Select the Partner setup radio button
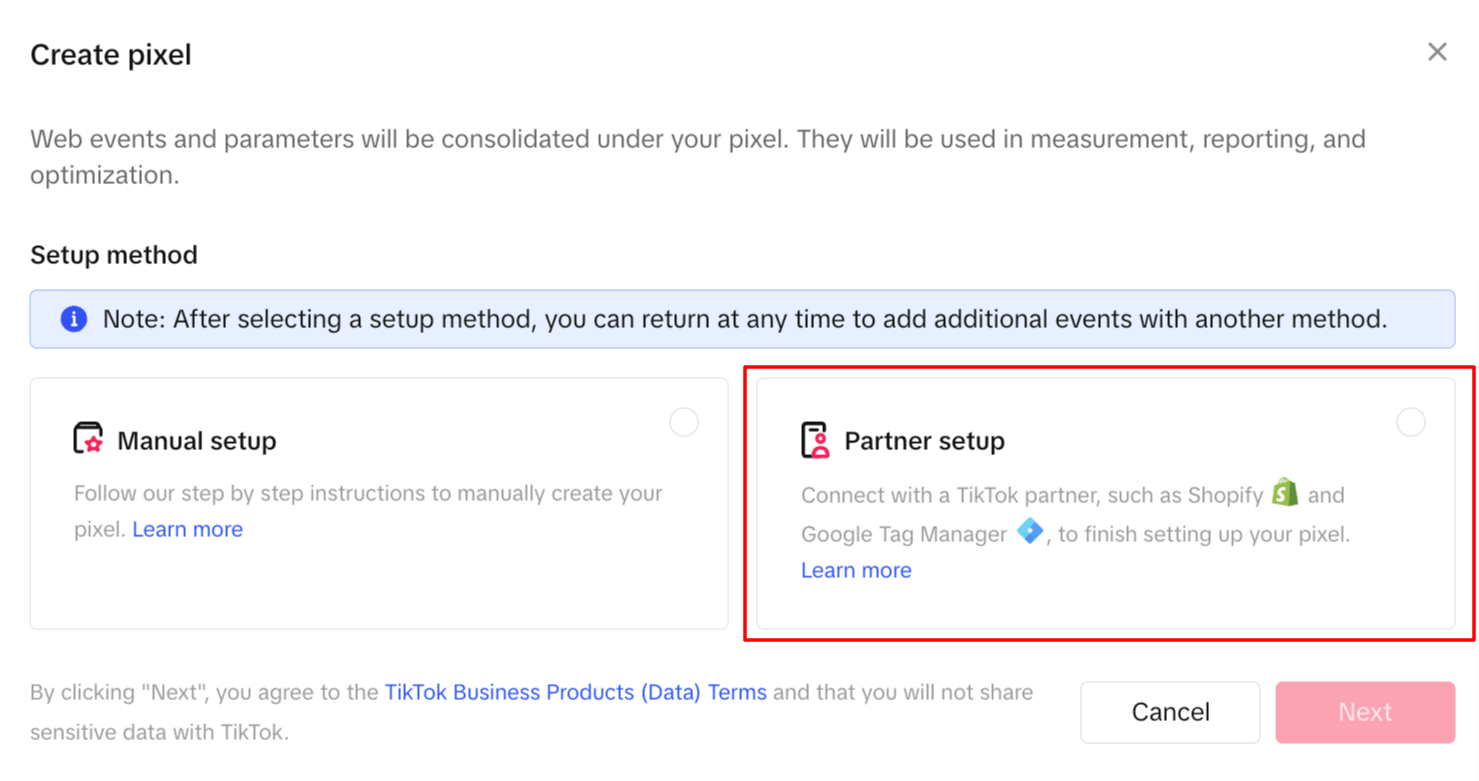This screenshot has width=1479, height=781. [x=1411, y=422]
